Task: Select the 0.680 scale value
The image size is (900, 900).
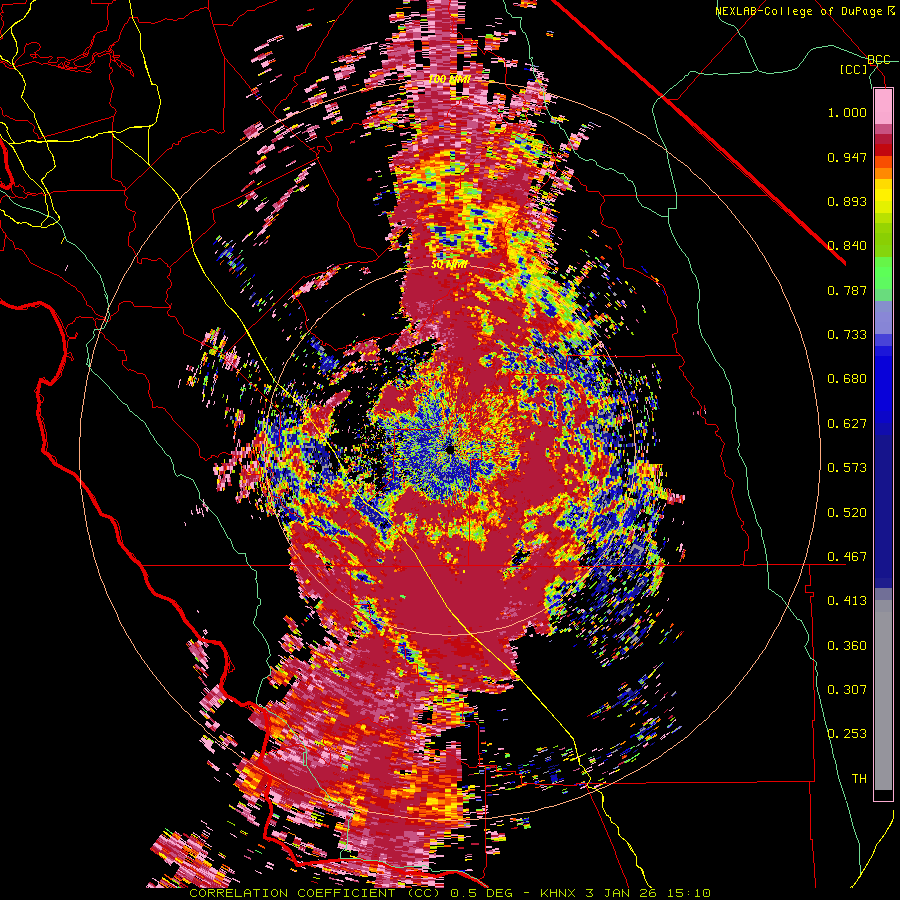Action: click(847, 379)
